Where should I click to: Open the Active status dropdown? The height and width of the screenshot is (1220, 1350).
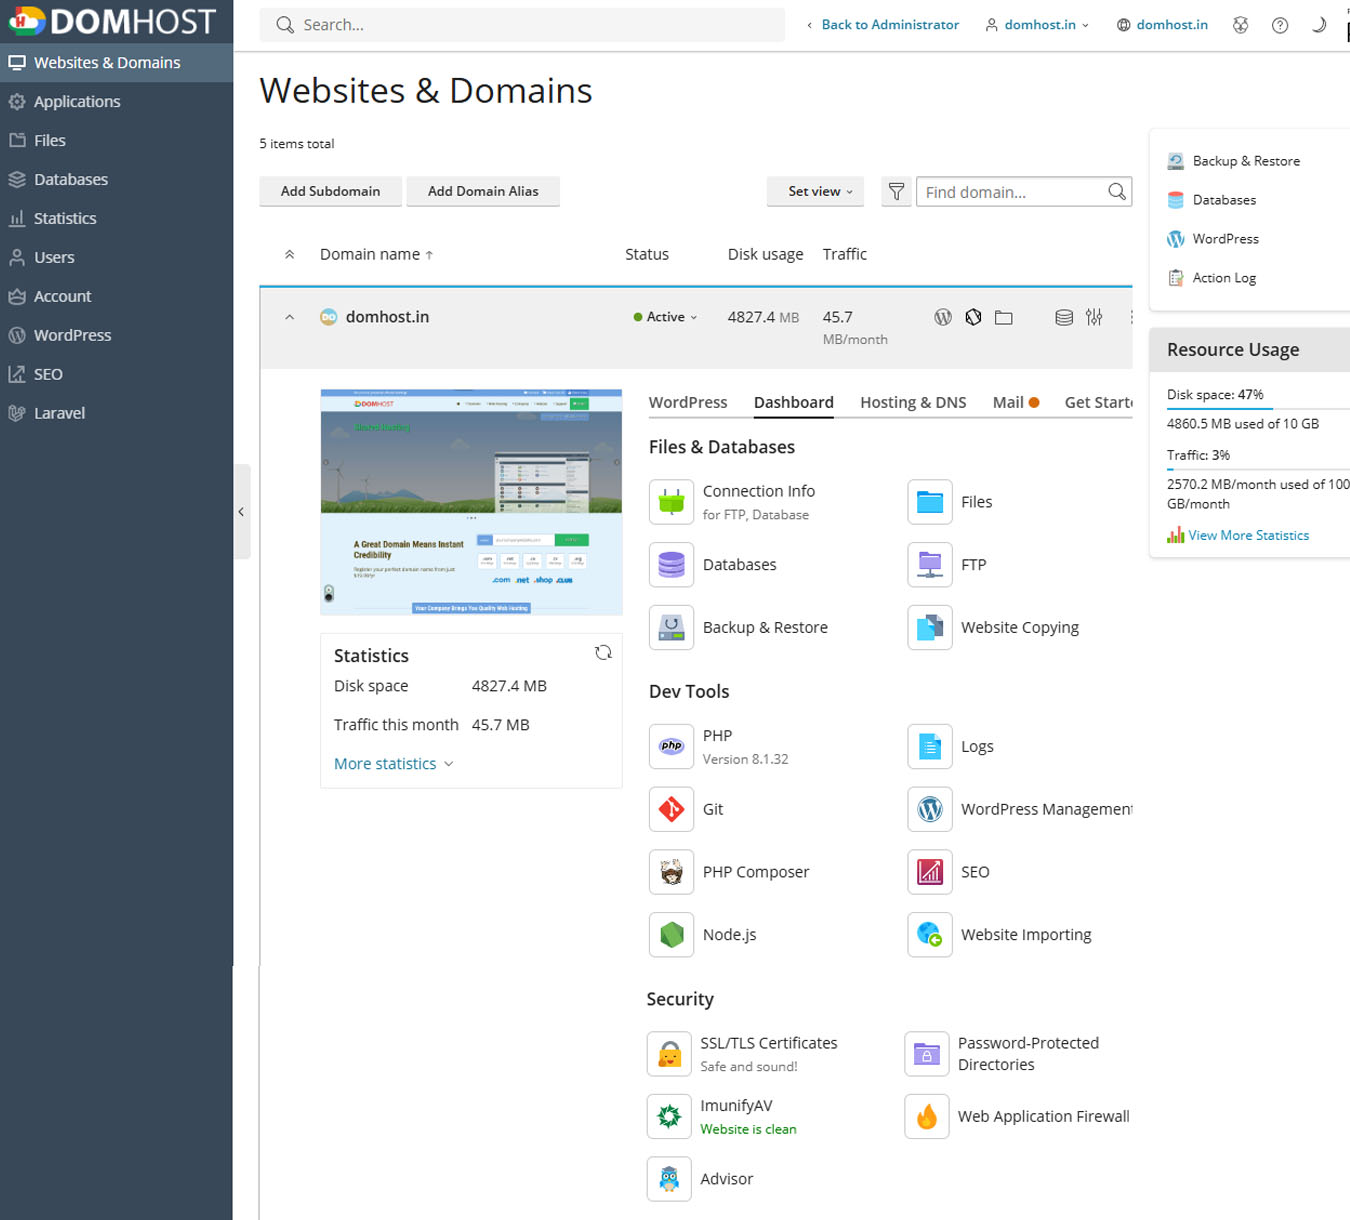(666, 317)
